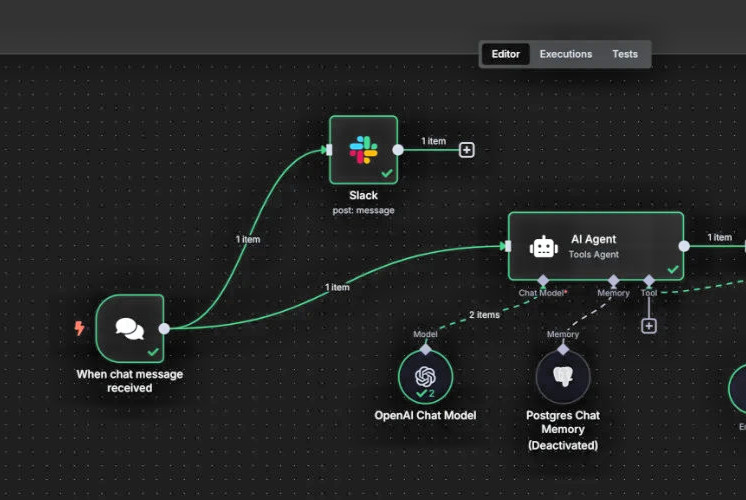Viewport: 746px width, 500px height.
Task: Open the Tests tab
Action: [x=625, y=54]
